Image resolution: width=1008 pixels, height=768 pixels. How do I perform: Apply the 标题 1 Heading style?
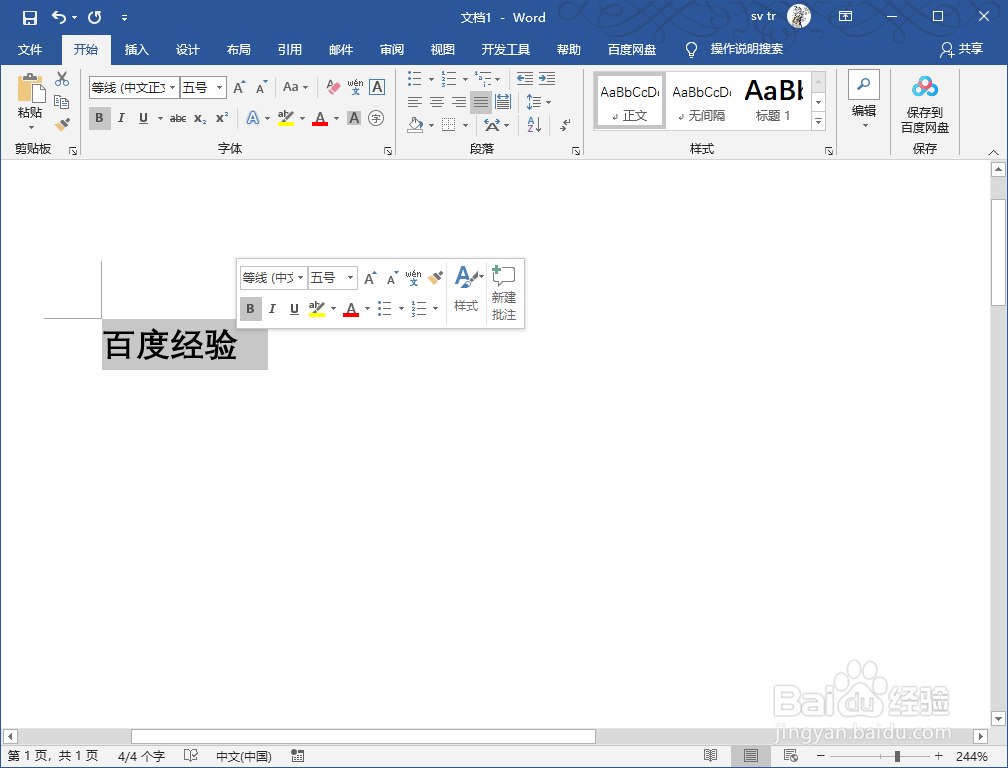click(773, 100)
